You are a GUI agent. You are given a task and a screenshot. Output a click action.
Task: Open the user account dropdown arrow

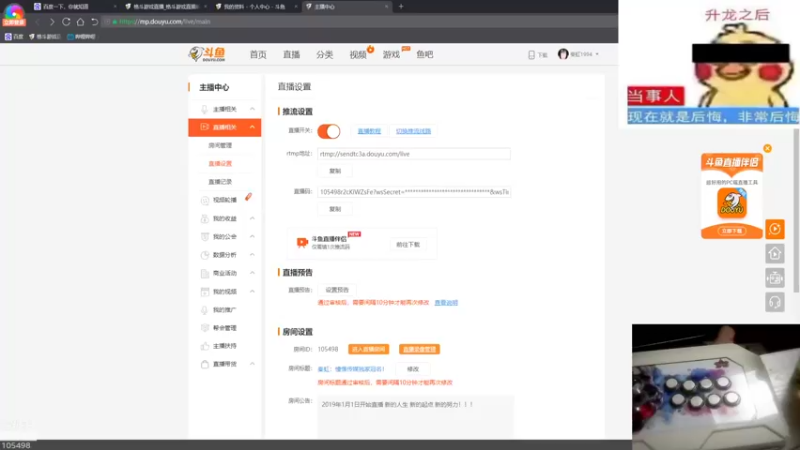[597, 54]
